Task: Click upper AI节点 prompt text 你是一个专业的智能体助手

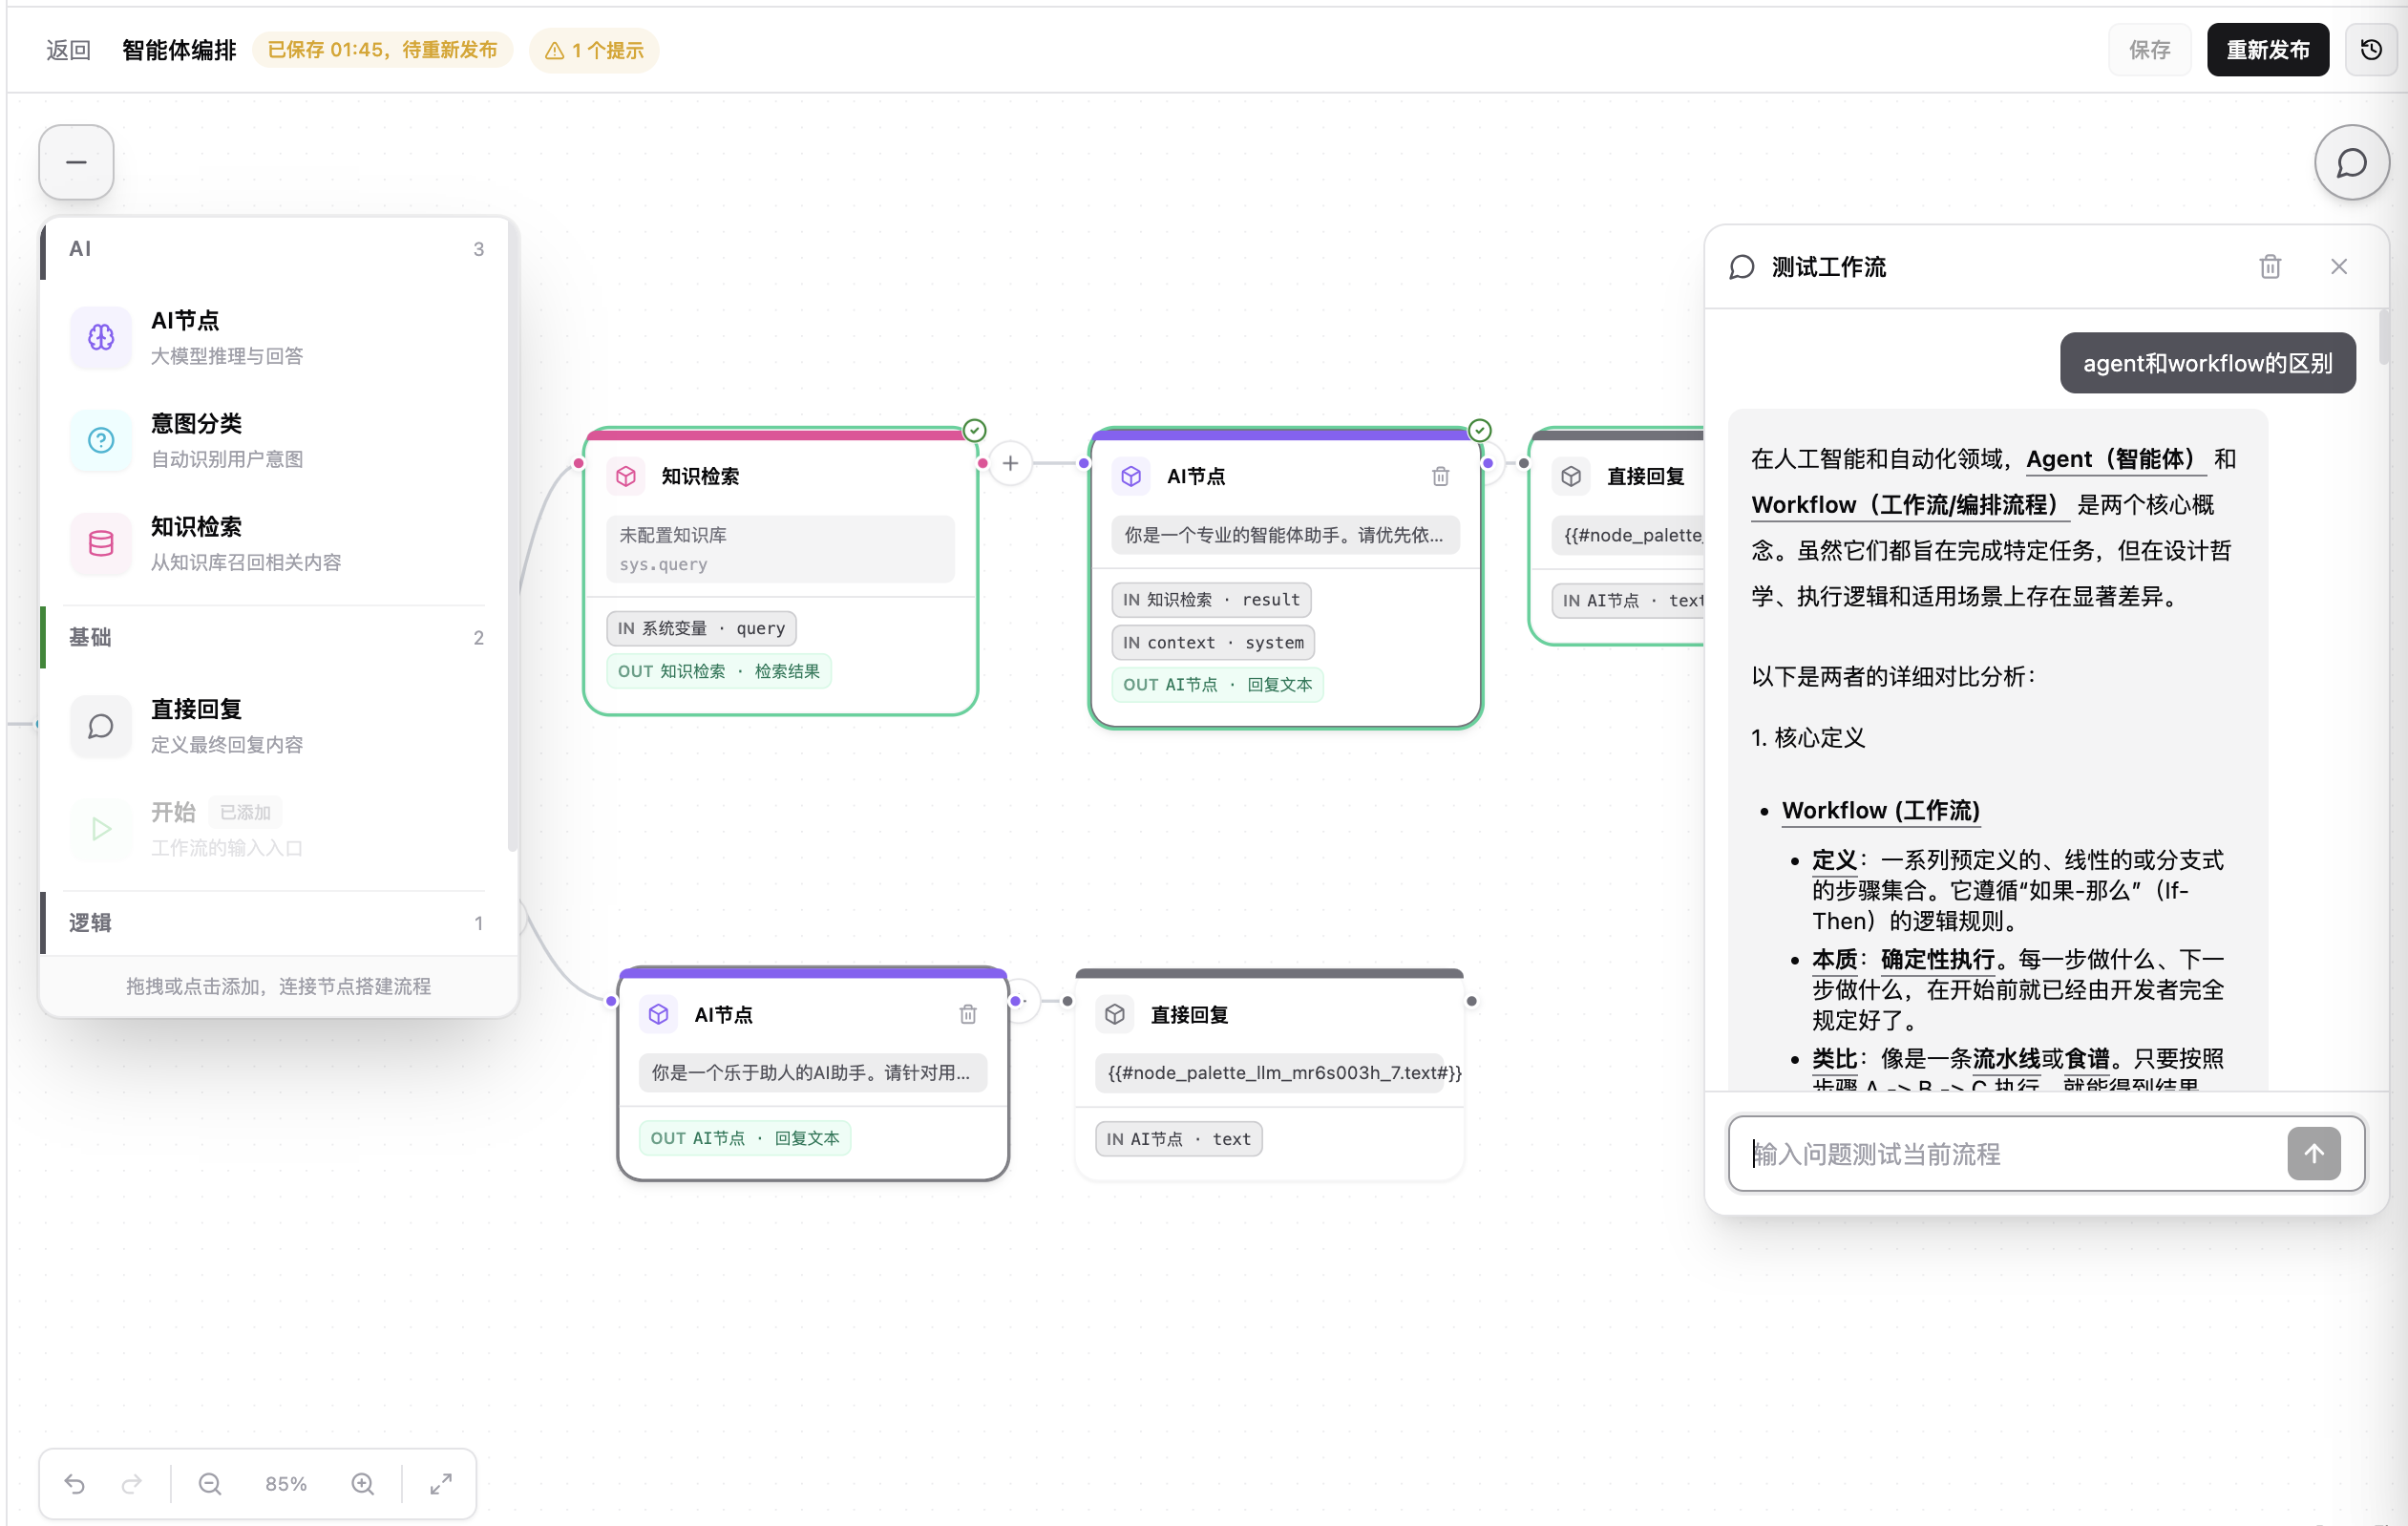Action: click(1285, 535)
